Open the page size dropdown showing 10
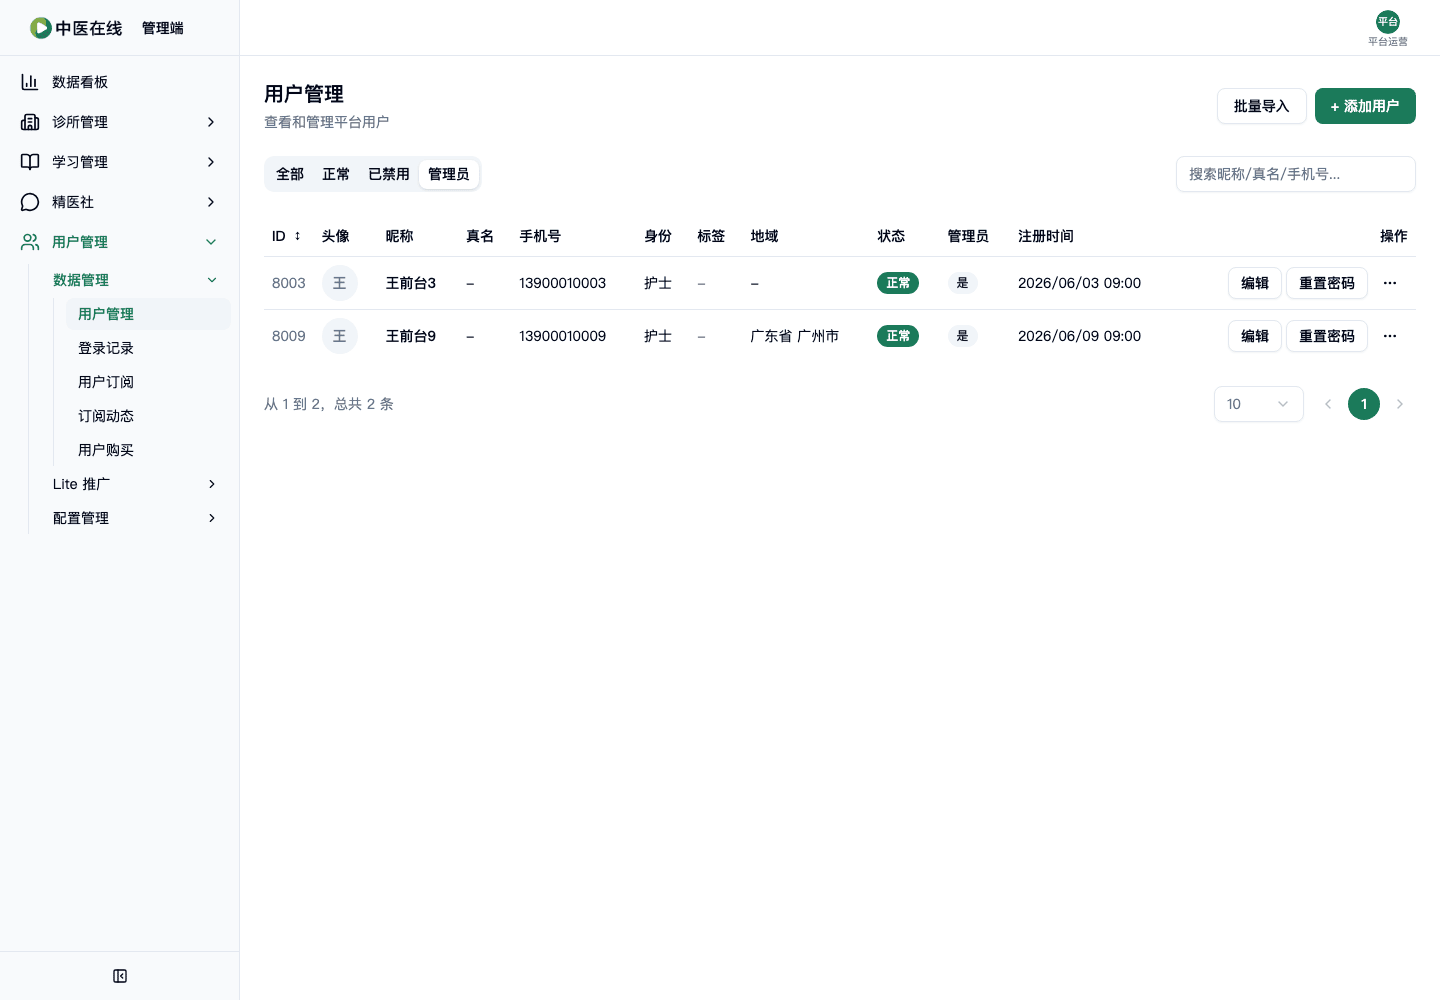Image resolution: width=1440 pixels, height=1000 pixels. tap(1259, 404)
